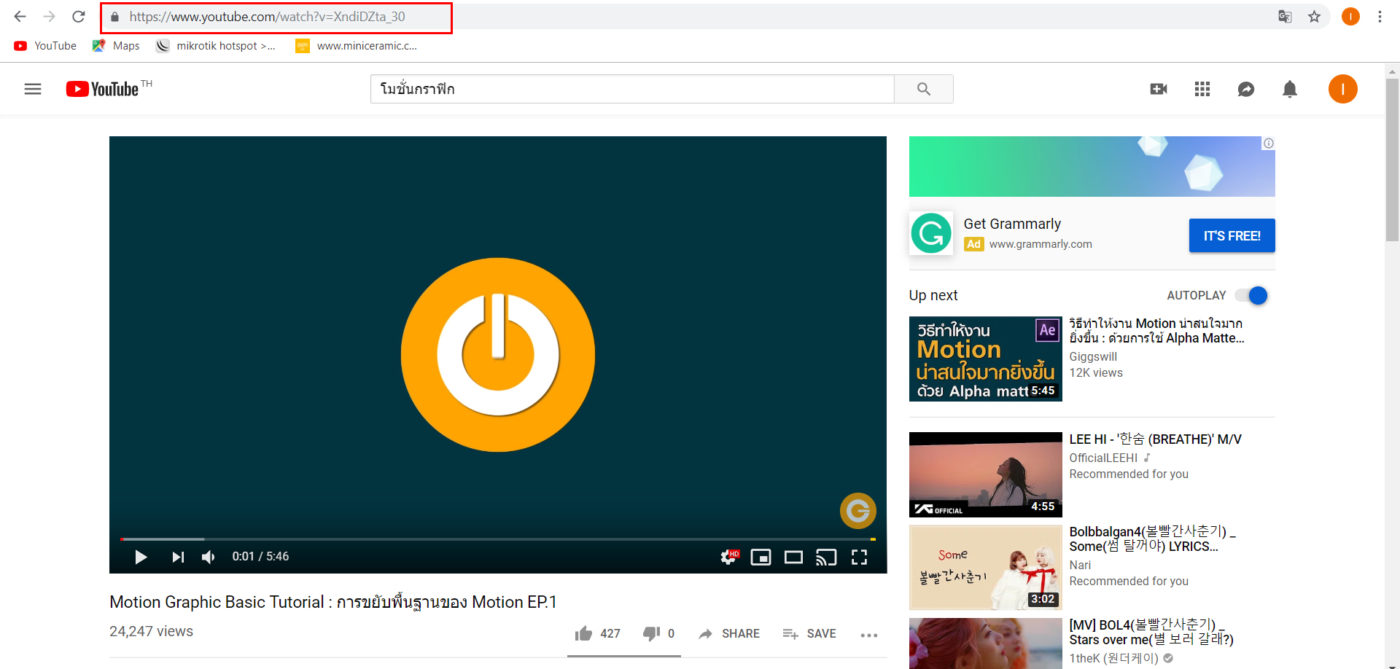Viewport: 1400px width, 669px height.
Task: Click the search magnifier button
Action: (923, 89)
